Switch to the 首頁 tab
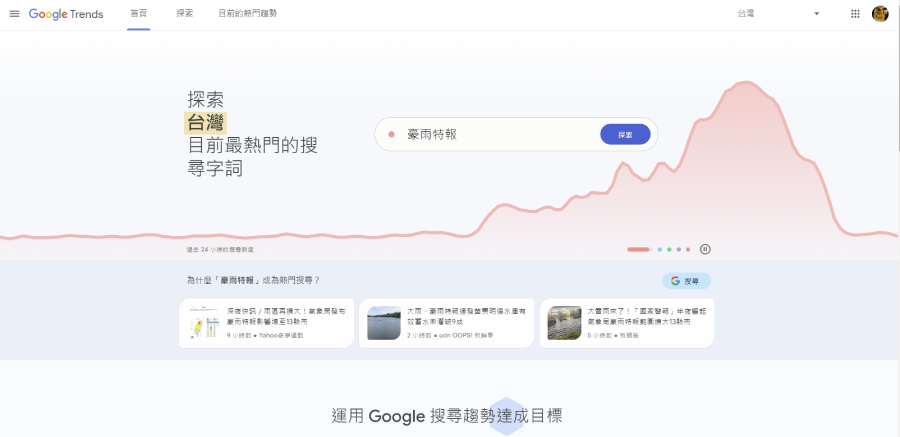Viewport: 900px width, 437px height. click(x=138, y=14)
